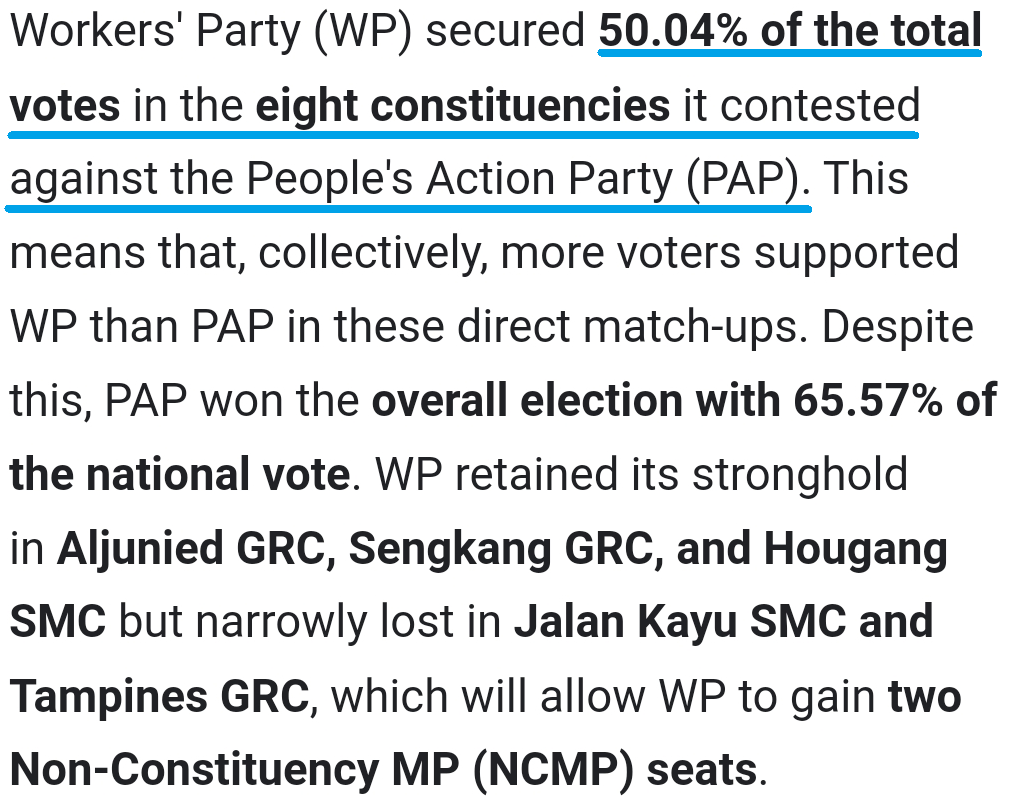Image resolution: width=1011 pixels, height=801 pixels.
Task: Click the bold word "two" before NCMP
Action: [x=925, y=697]
